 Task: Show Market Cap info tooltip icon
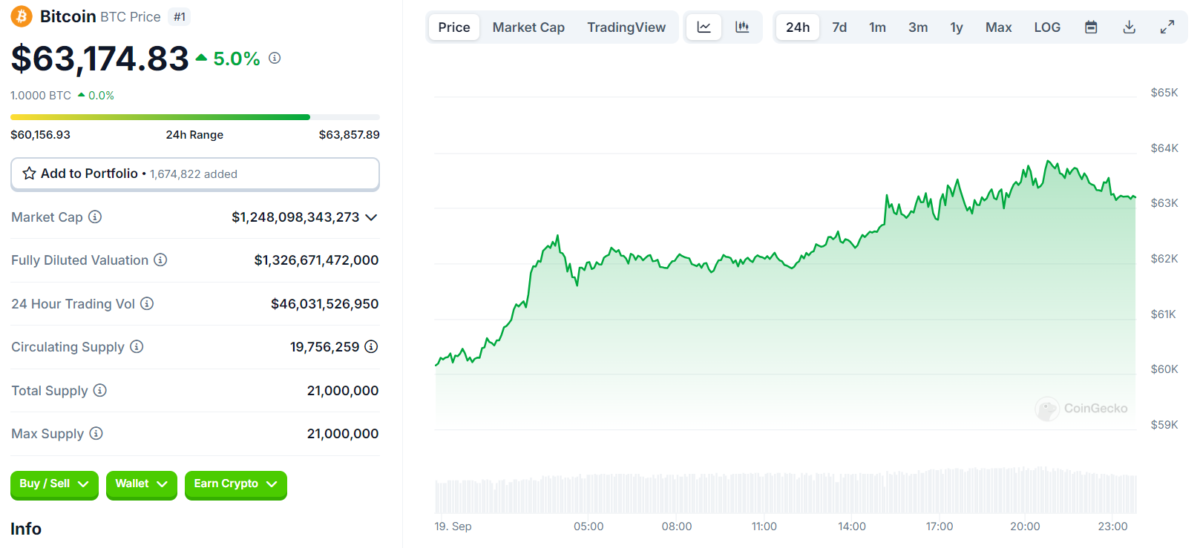click(x=95, y=217)
